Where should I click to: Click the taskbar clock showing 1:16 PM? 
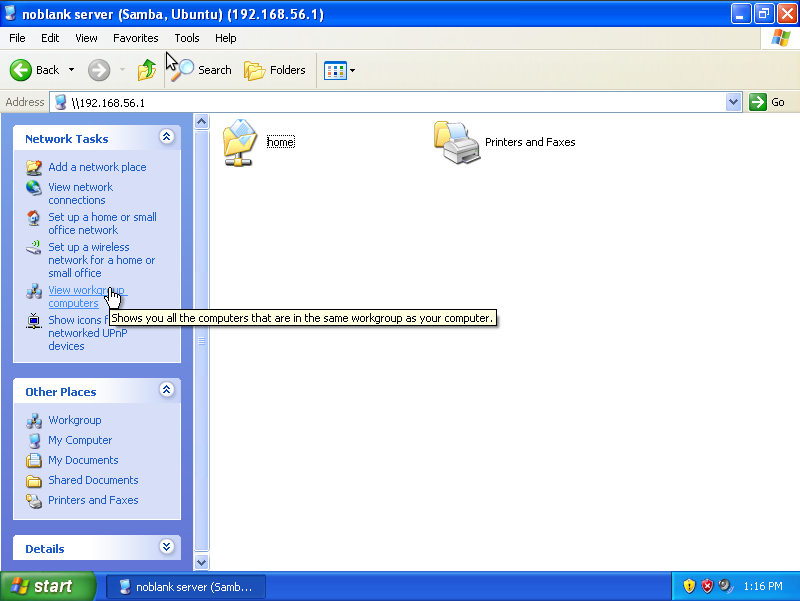tap(763, 586)
